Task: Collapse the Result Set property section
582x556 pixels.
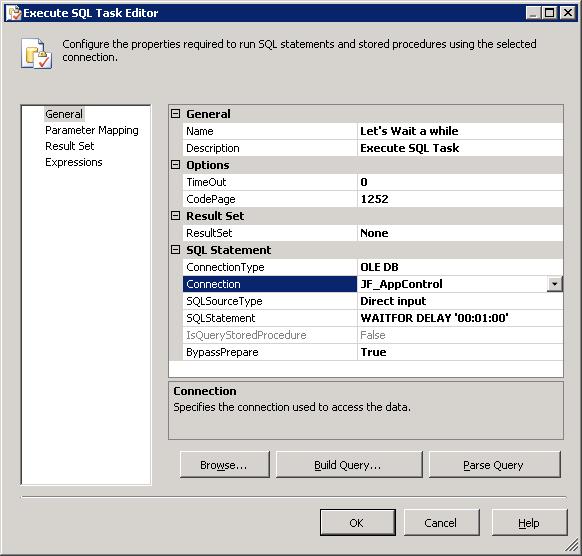Action: click(175, 216)
